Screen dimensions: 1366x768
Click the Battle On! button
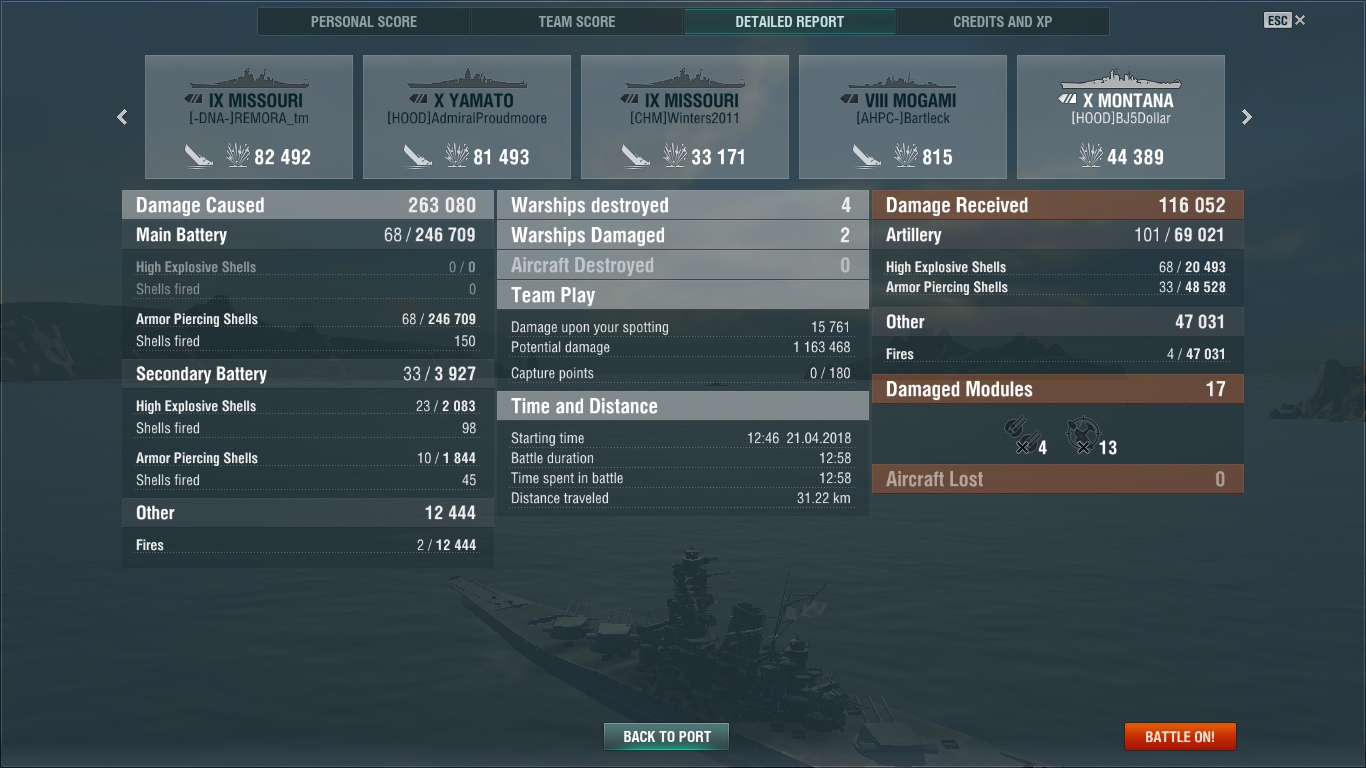pos(1180,737)
